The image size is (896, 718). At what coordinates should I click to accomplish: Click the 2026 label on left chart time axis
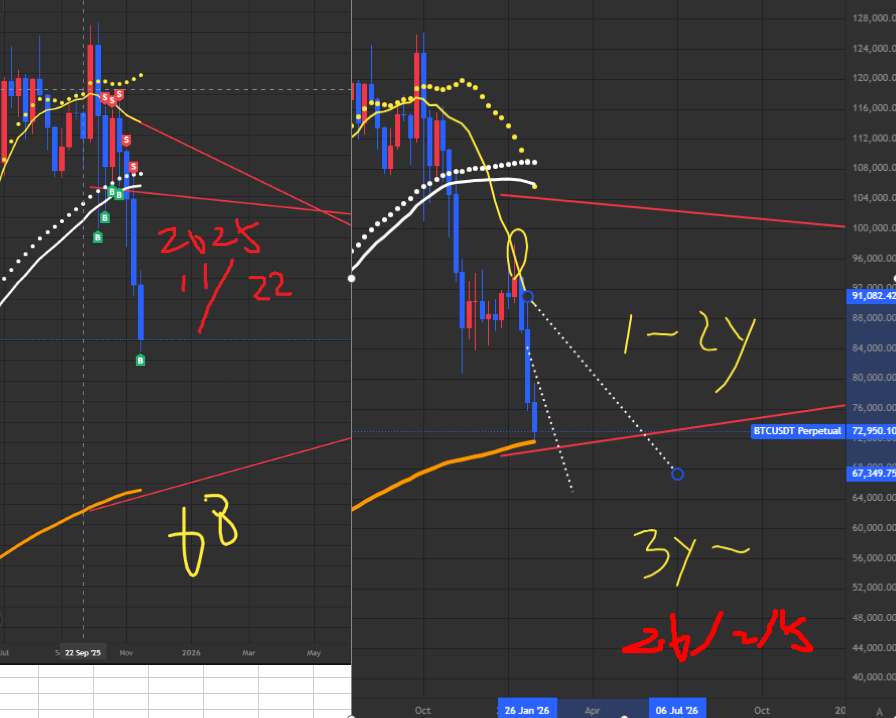coord(191,652)
